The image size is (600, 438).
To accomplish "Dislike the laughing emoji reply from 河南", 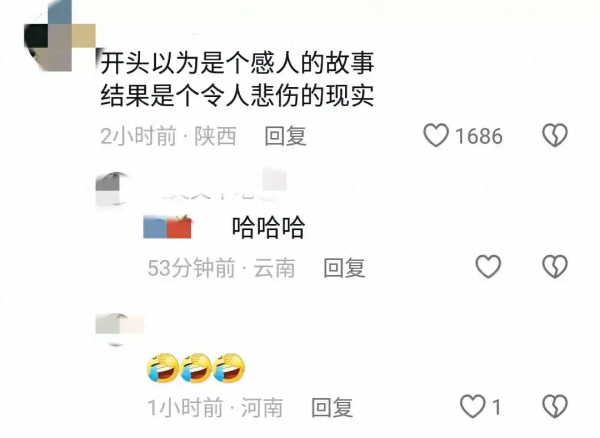I will 554,406.
